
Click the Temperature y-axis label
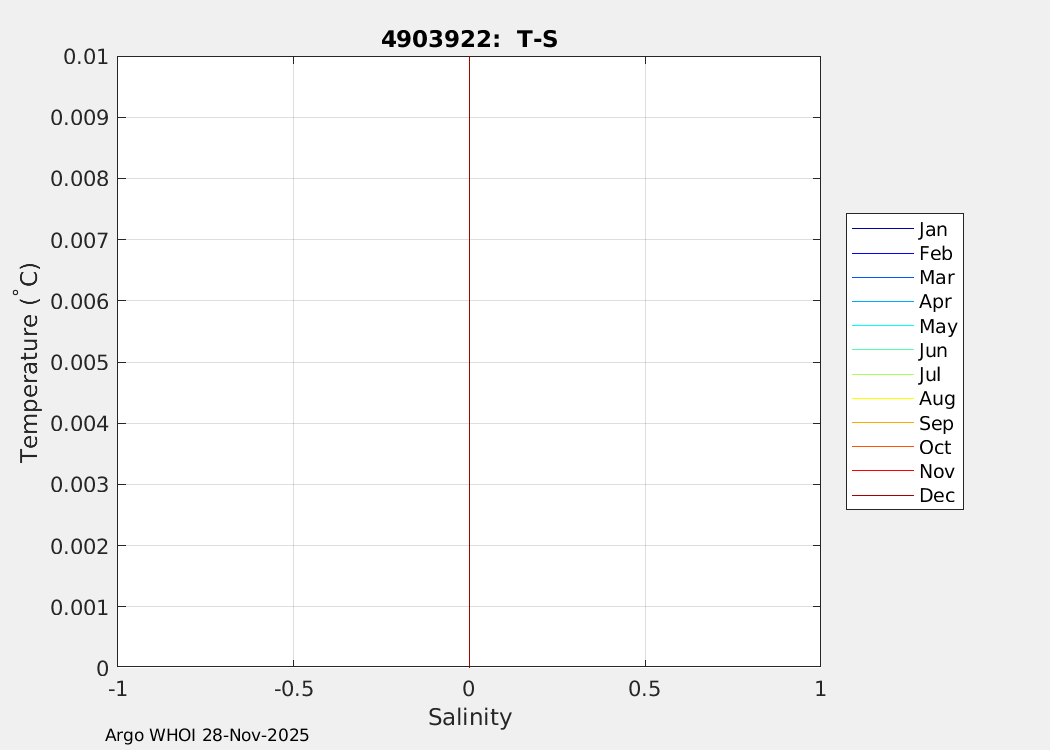click(x=30, y=362)
